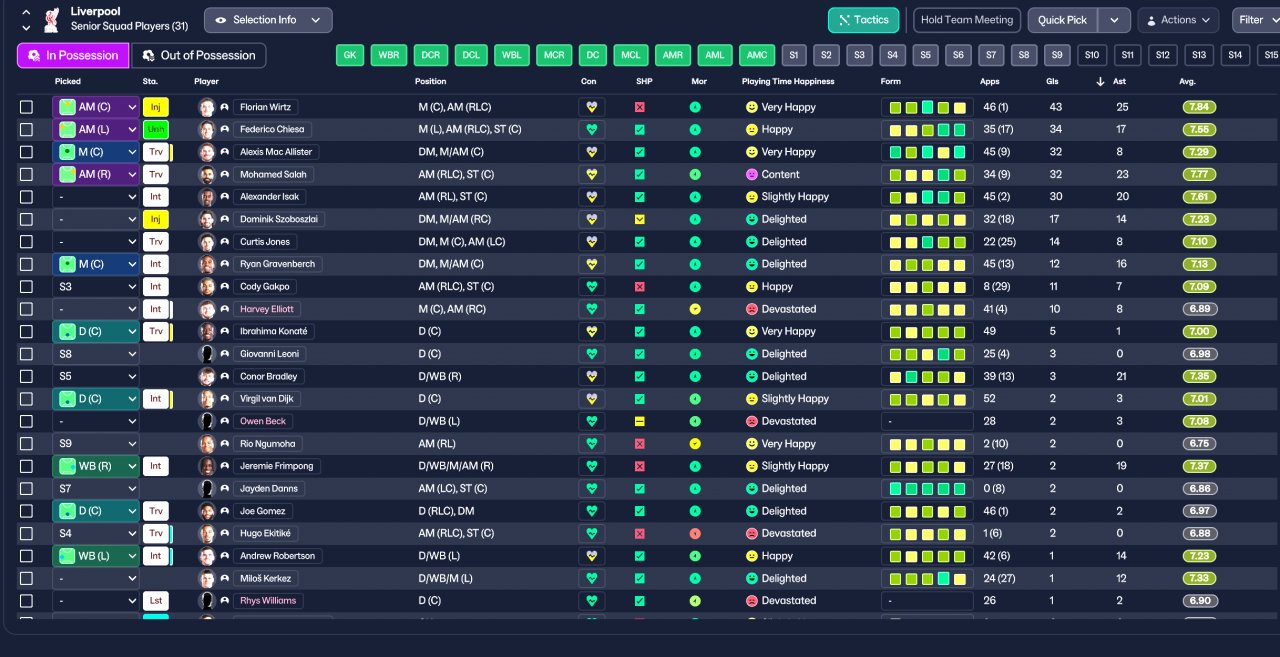1280x657 pixels.
Task: Click Mohamed Salah's content face icon
Action: [x=752, y=174]
